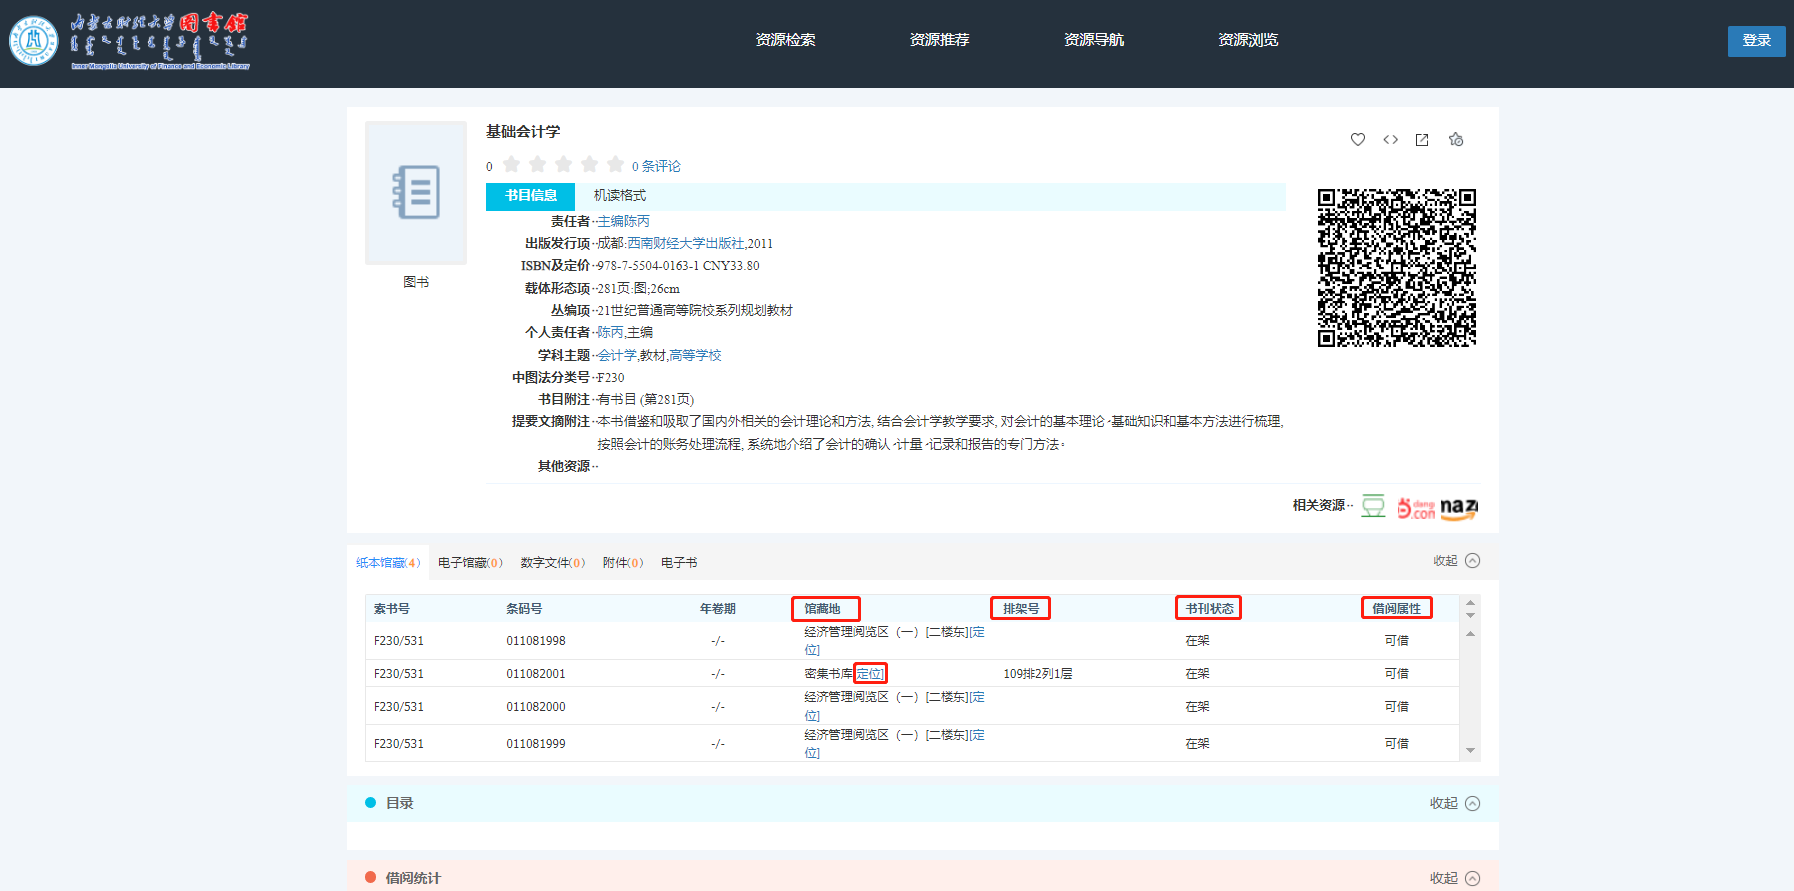The width and height of the screenshot is (1794, 891).
Task: Click the library logo in header
Action: (129, 41)
